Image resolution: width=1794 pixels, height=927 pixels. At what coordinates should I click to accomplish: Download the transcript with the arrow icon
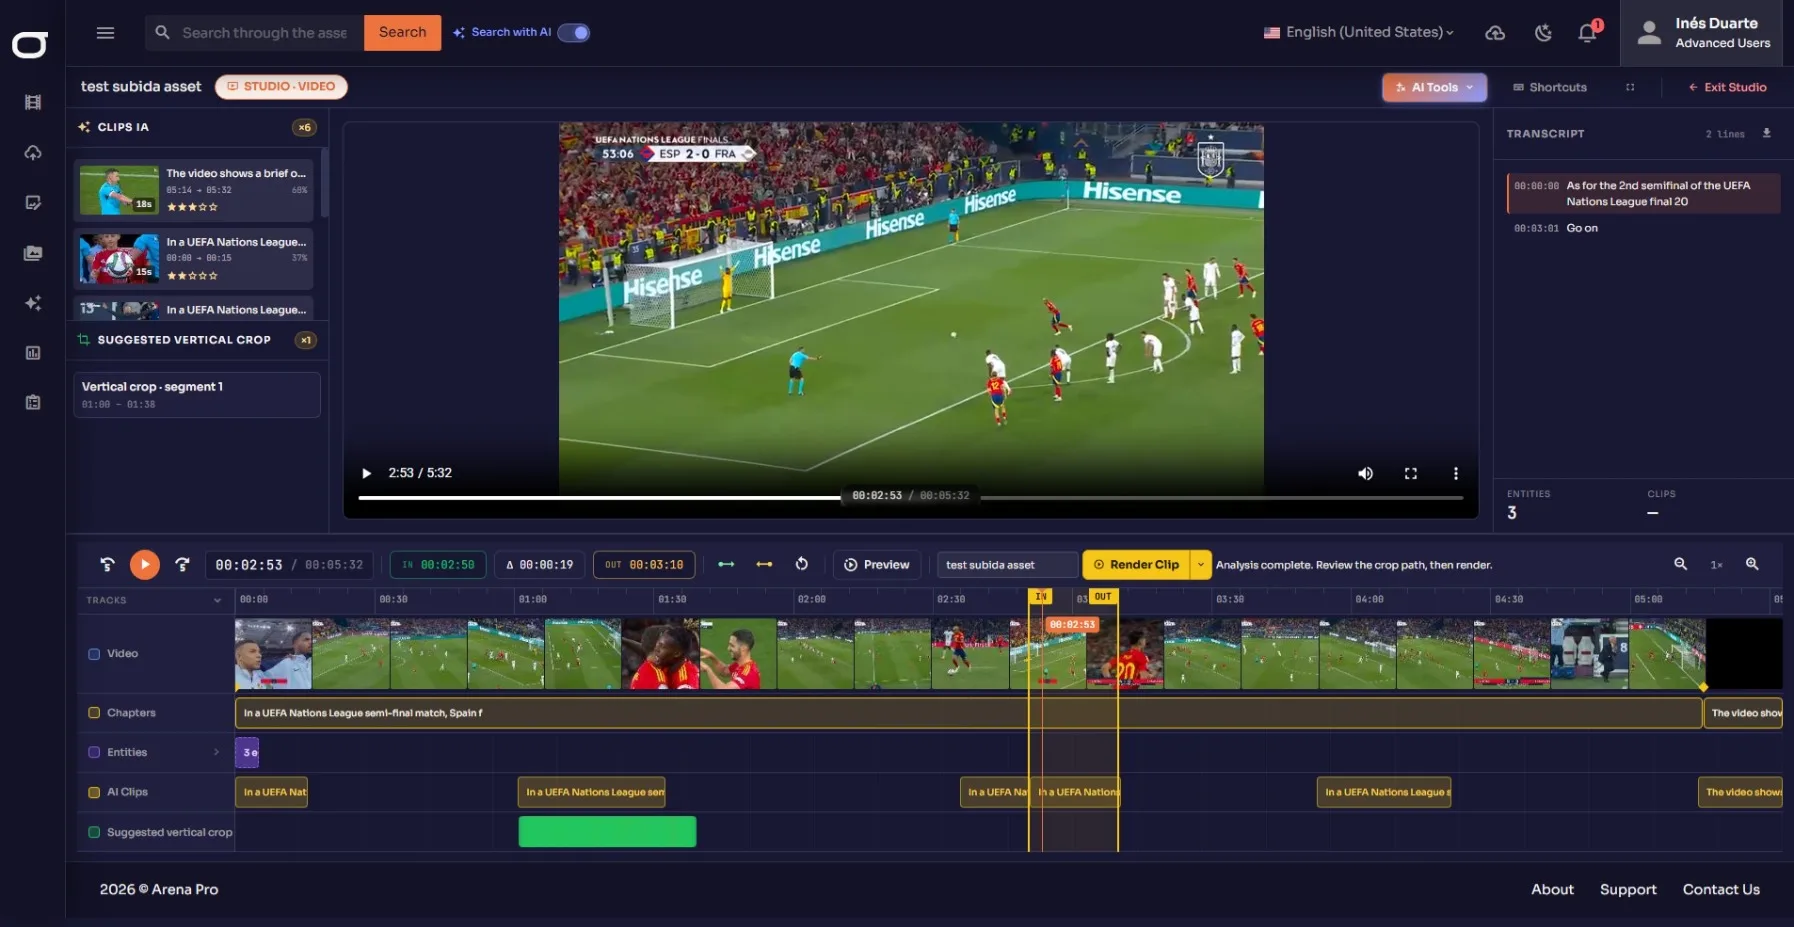pyautogui.click(x=1767, y=133)
